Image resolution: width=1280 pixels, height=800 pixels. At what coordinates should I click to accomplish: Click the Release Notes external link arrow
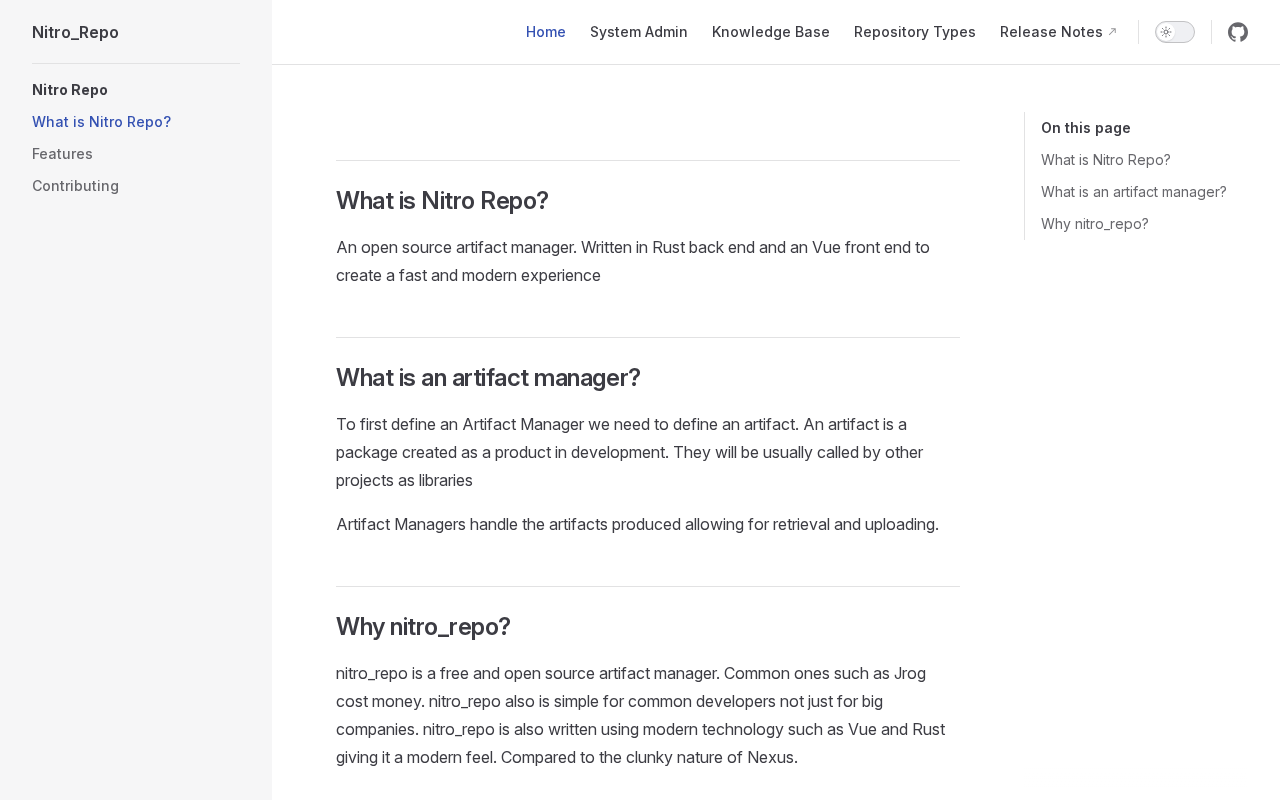(1112, 32)
